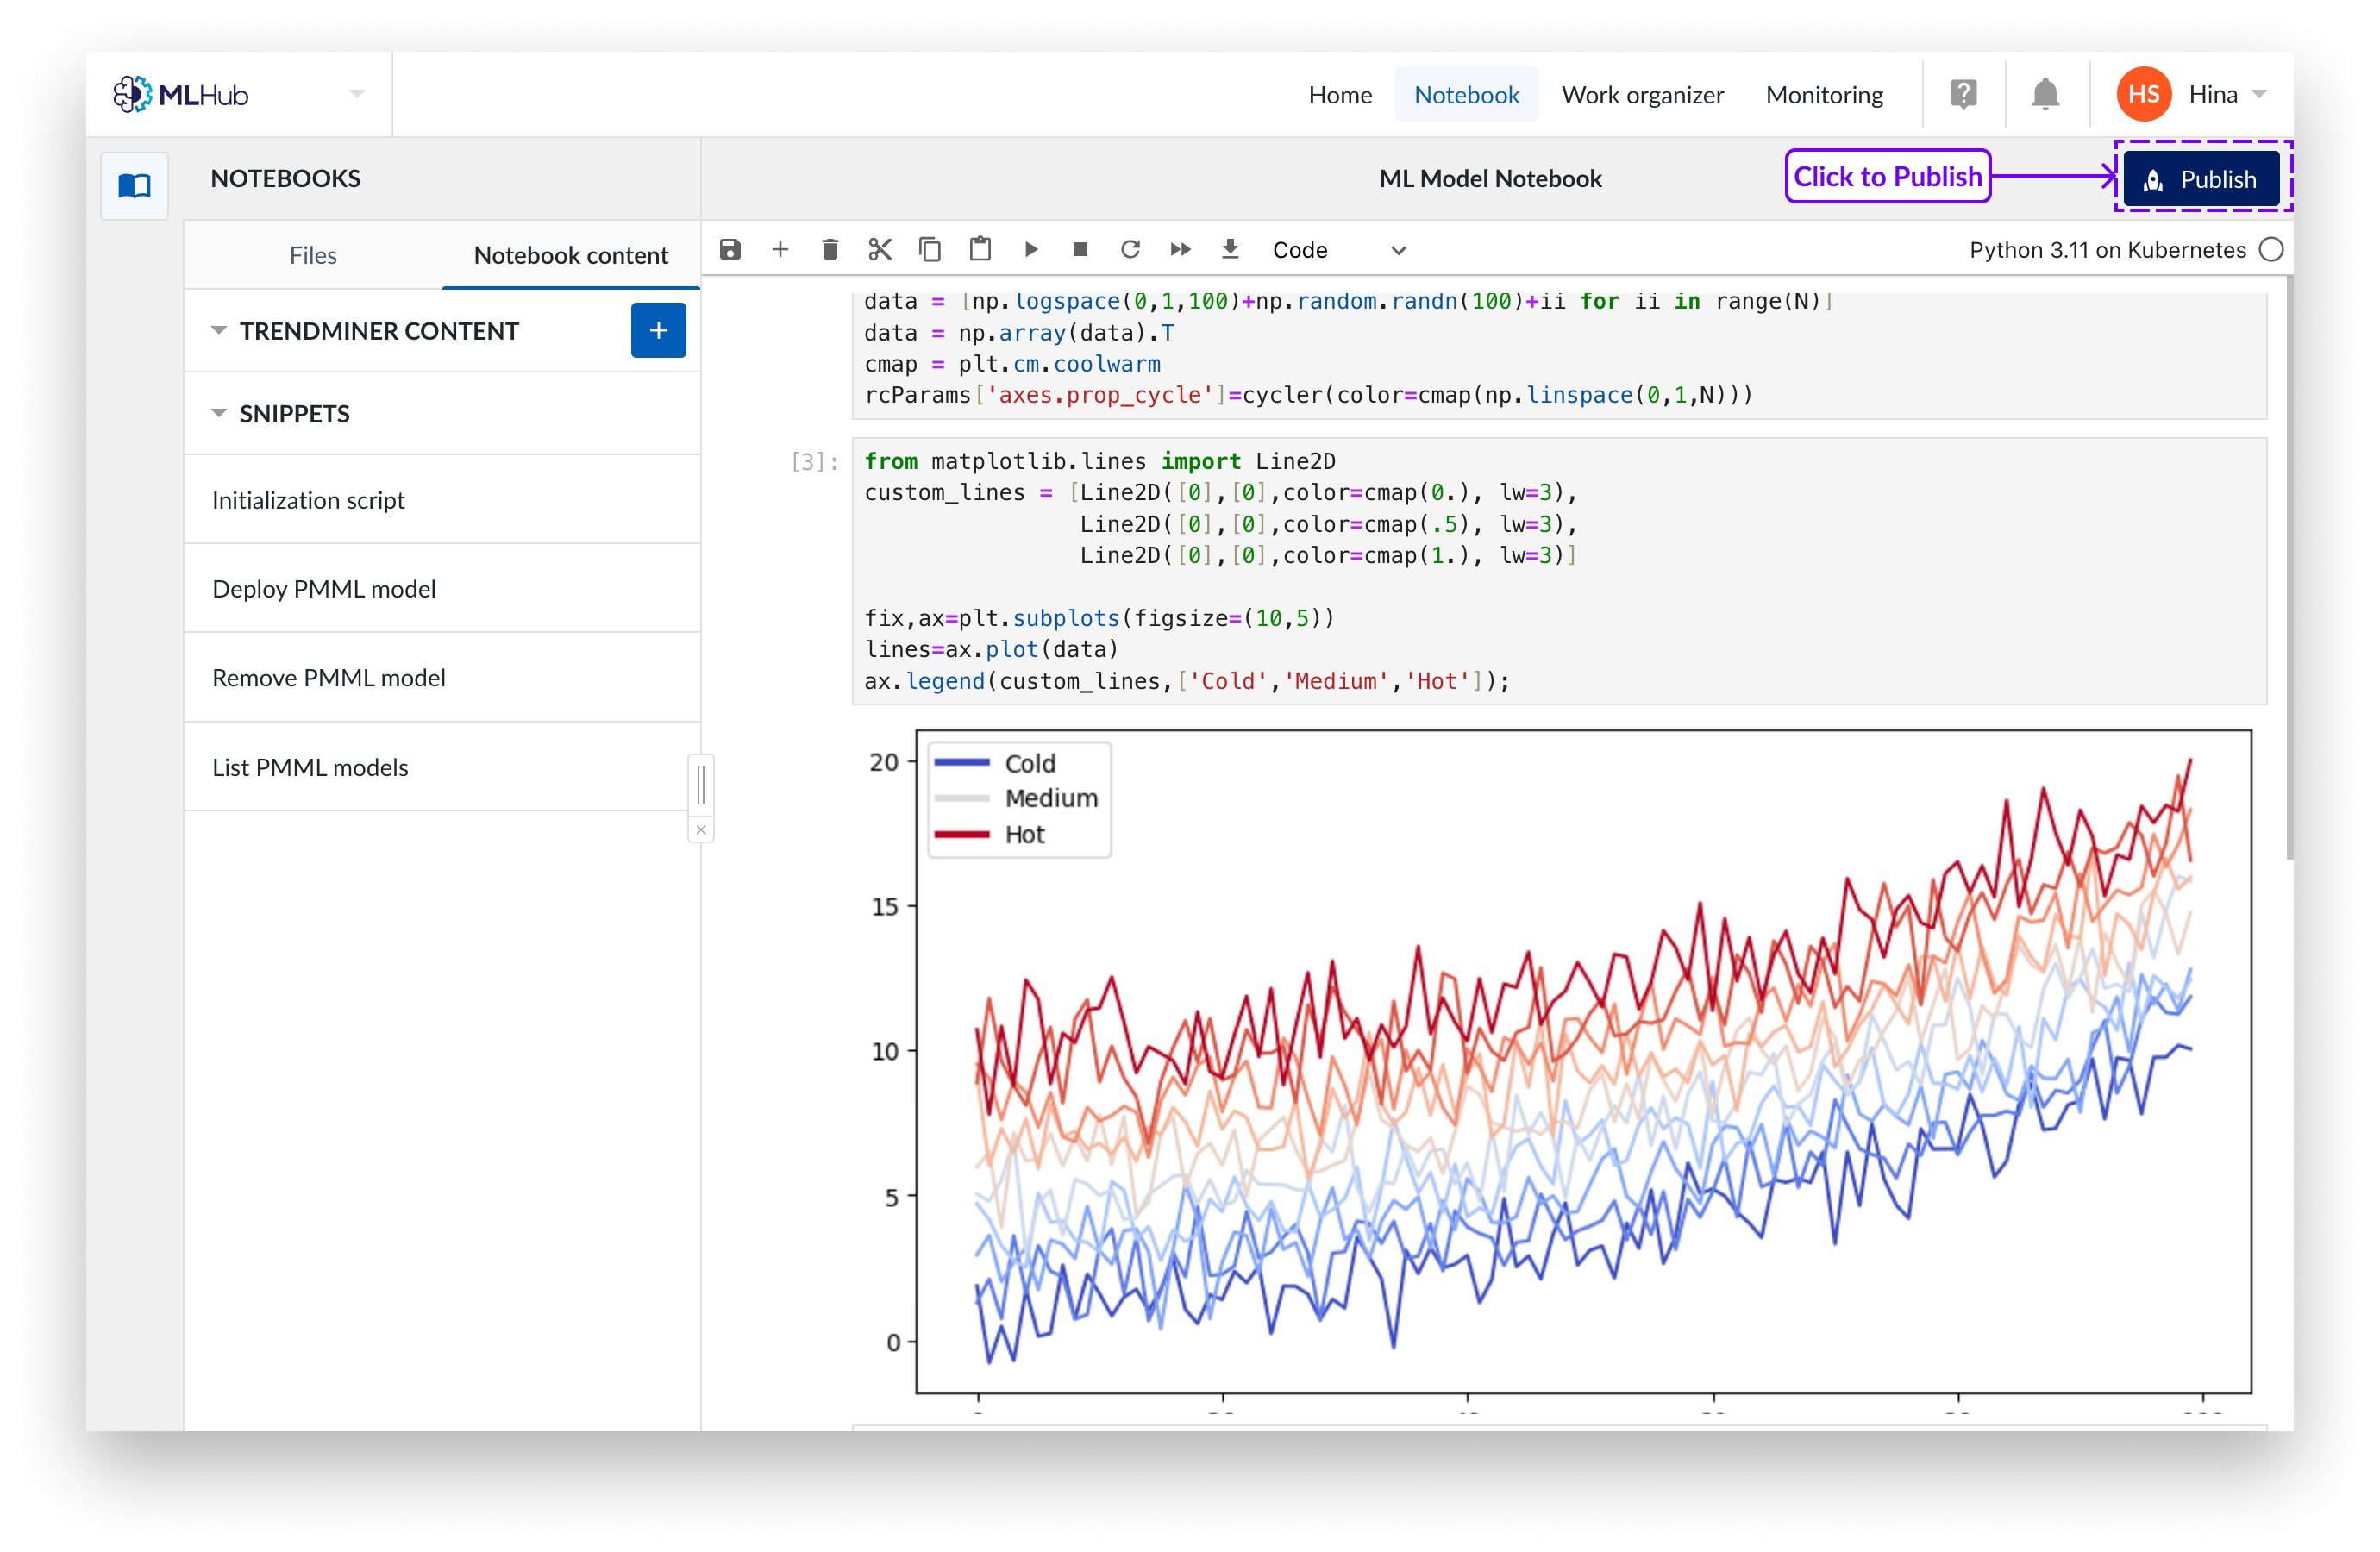Delete selected cell with trash icon
The image size is (2380, 1552).
pos(830,249)
